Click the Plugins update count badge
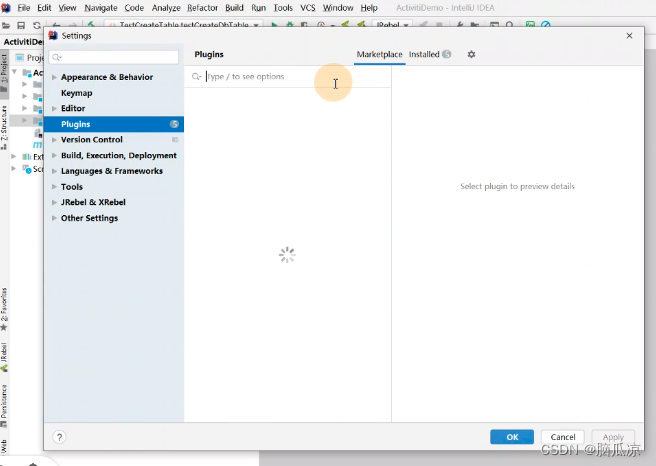656x466 pixels. tap(174, 124)
